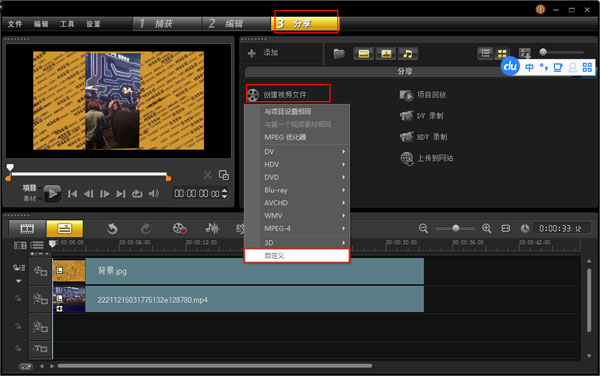Screen dimensions: 600x376
Task: Open the Record/Capture option reel icon
Action: 179,228
